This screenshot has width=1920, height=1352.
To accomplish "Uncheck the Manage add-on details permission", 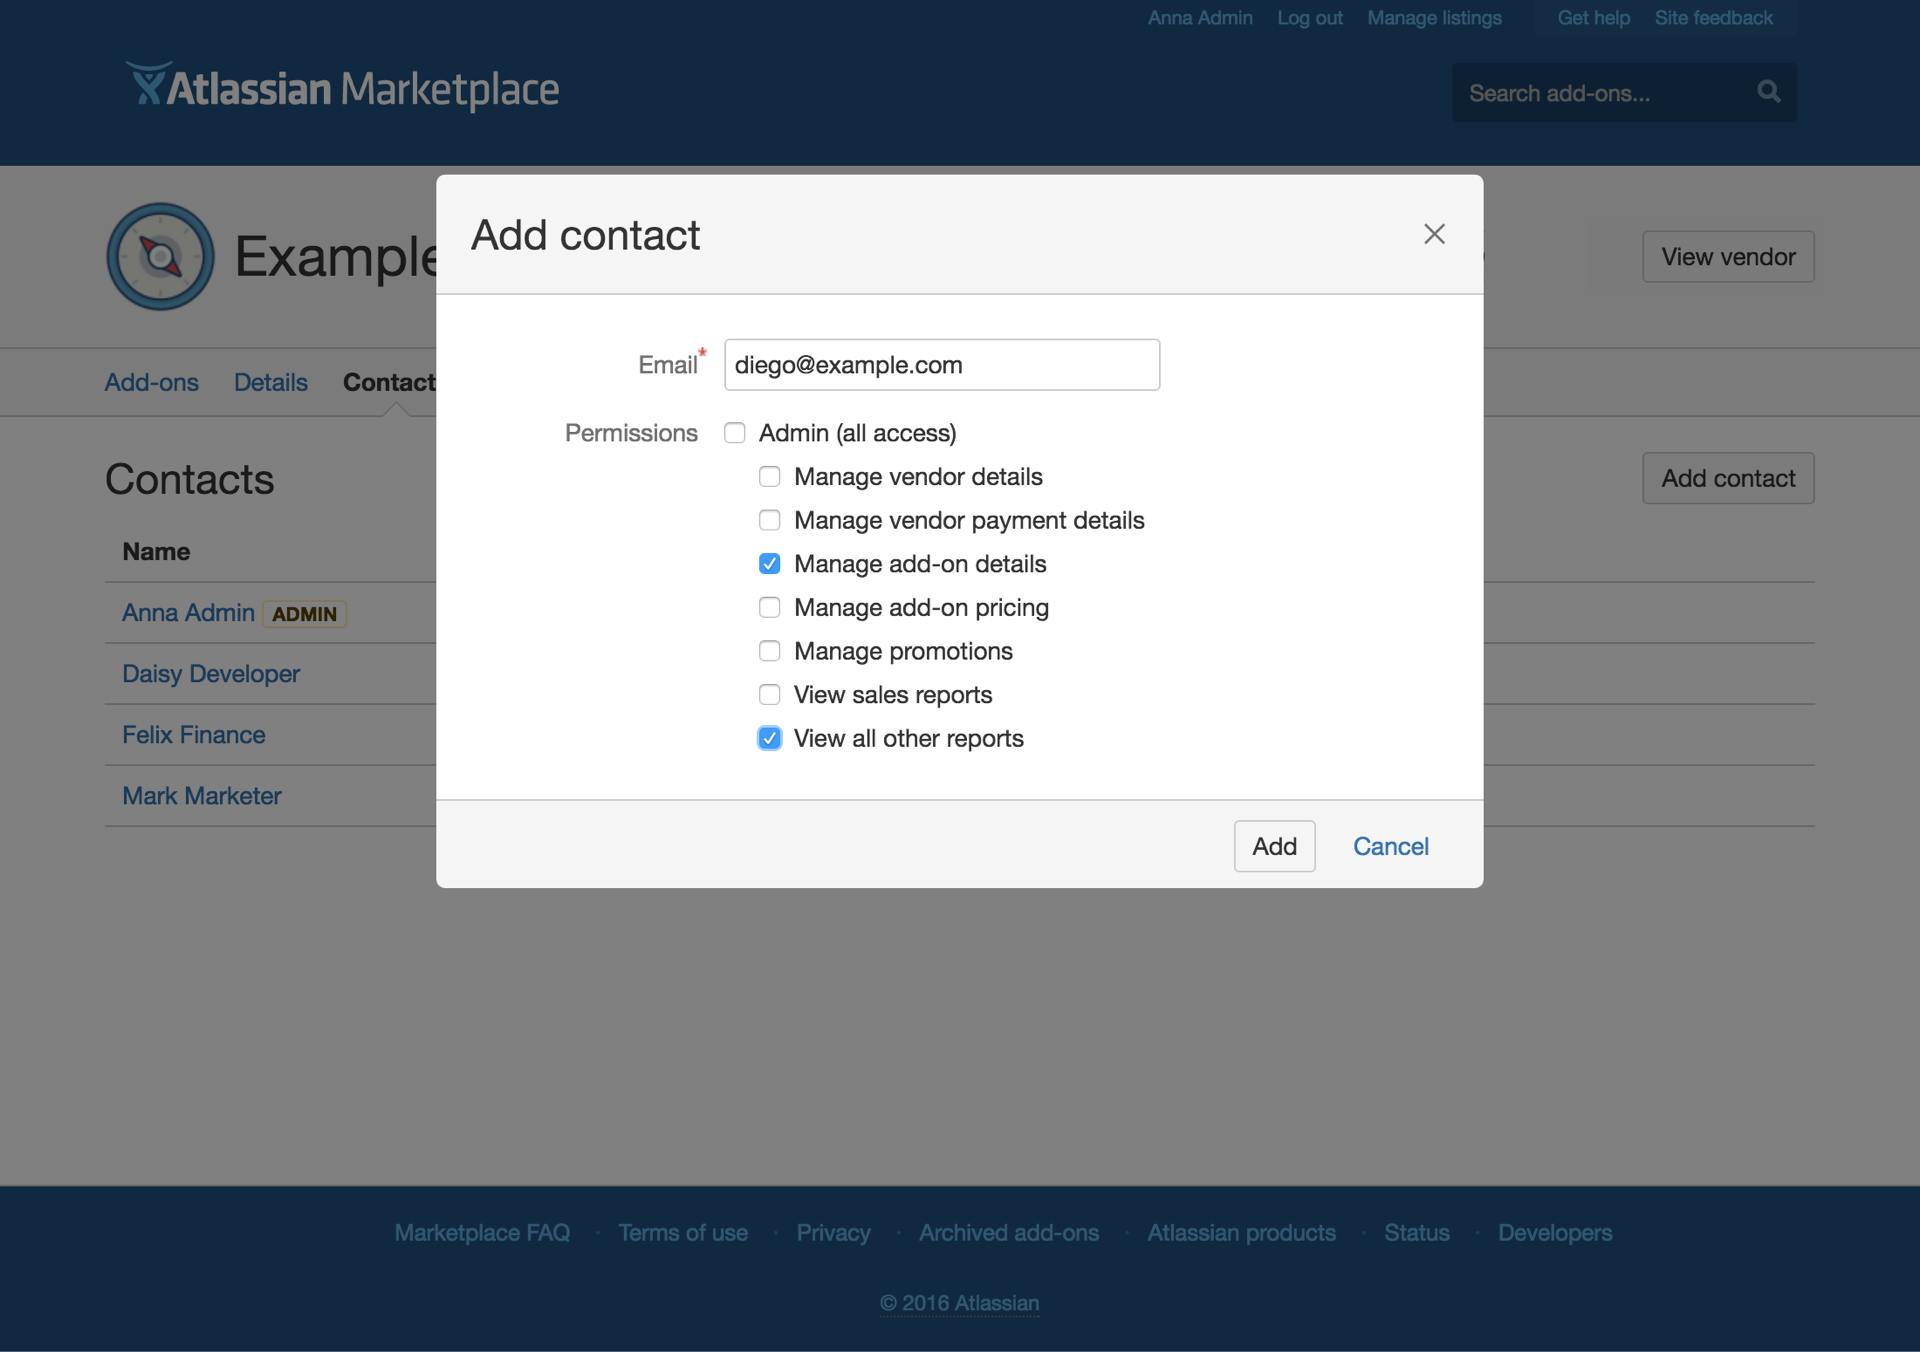I will click(x=769, y=563).
